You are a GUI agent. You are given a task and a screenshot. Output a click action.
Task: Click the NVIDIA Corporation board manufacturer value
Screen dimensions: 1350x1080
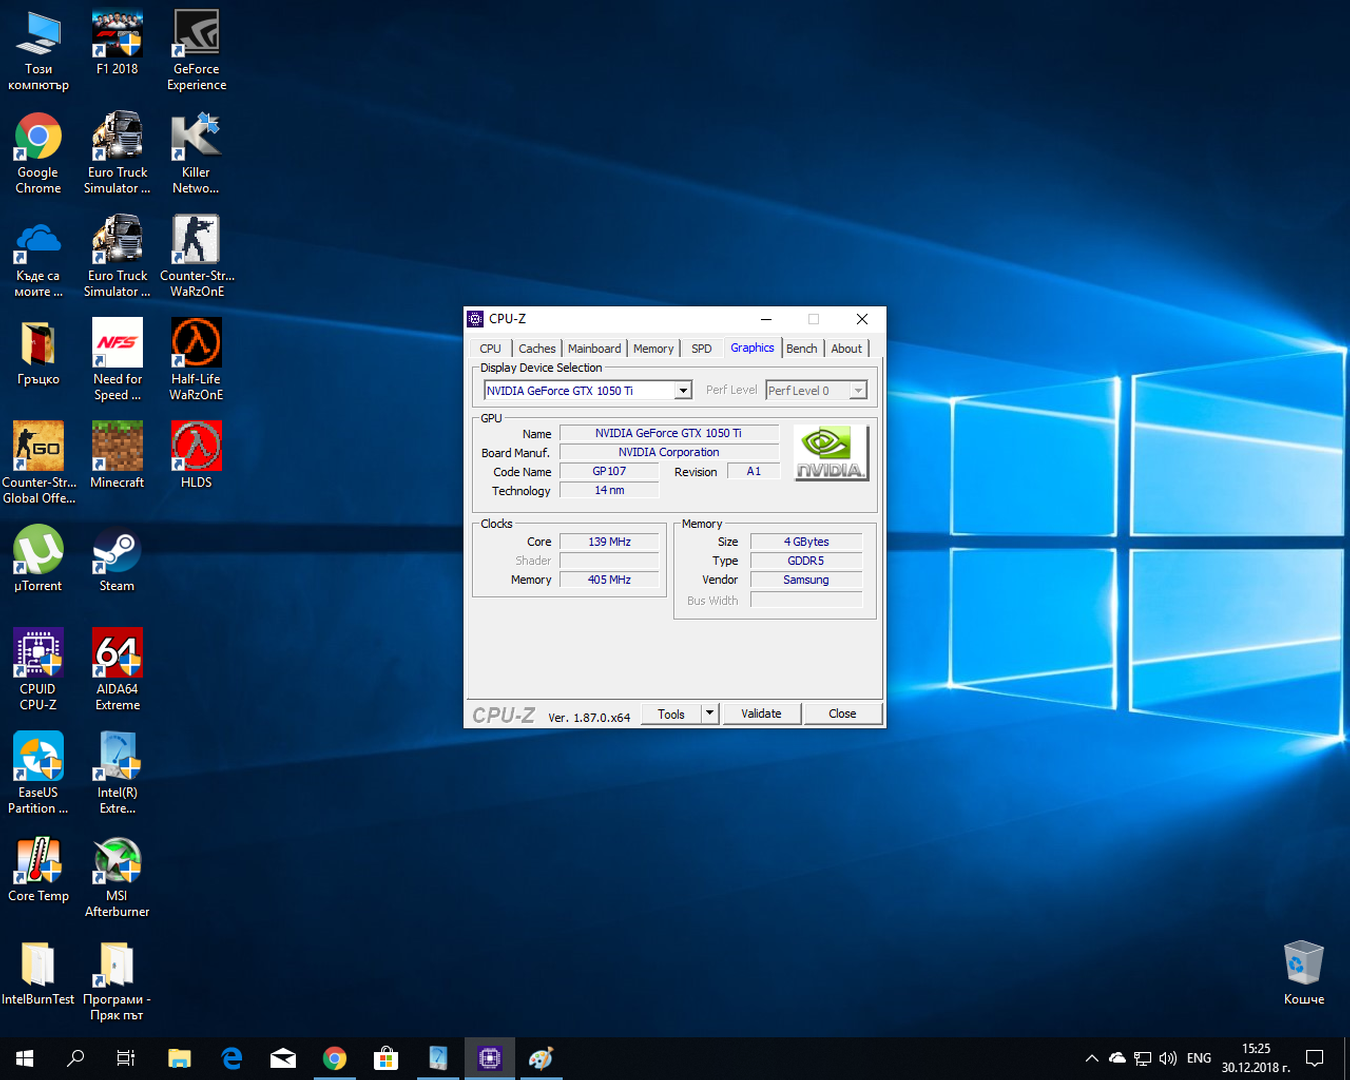(x=669, y=452)
